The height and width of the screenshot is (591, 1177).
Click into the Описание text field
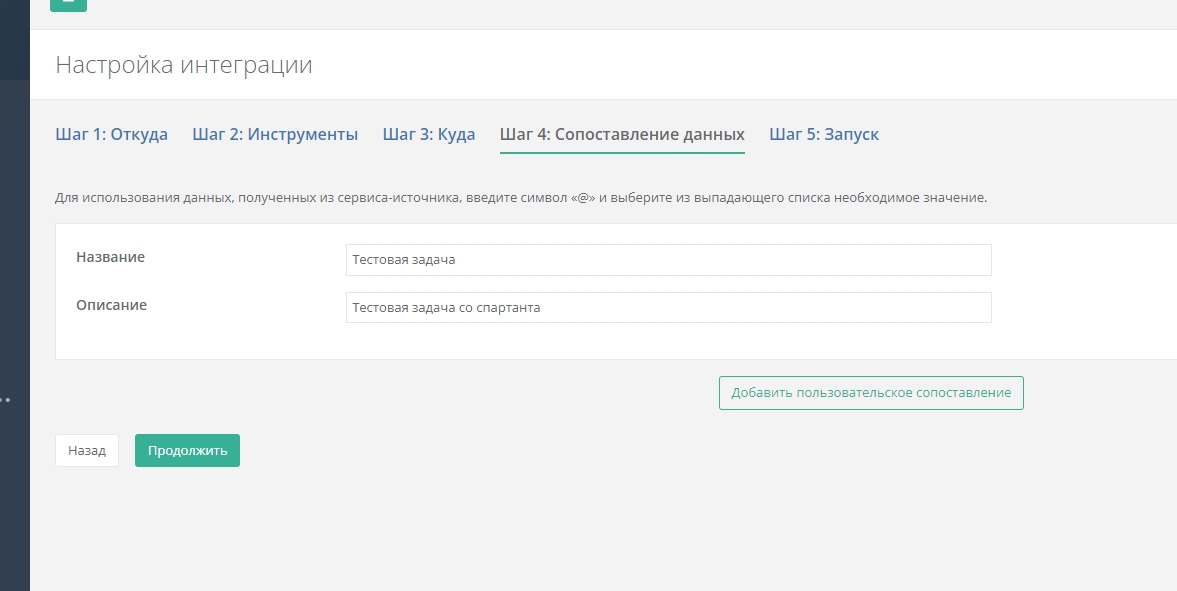click(668, 308)
